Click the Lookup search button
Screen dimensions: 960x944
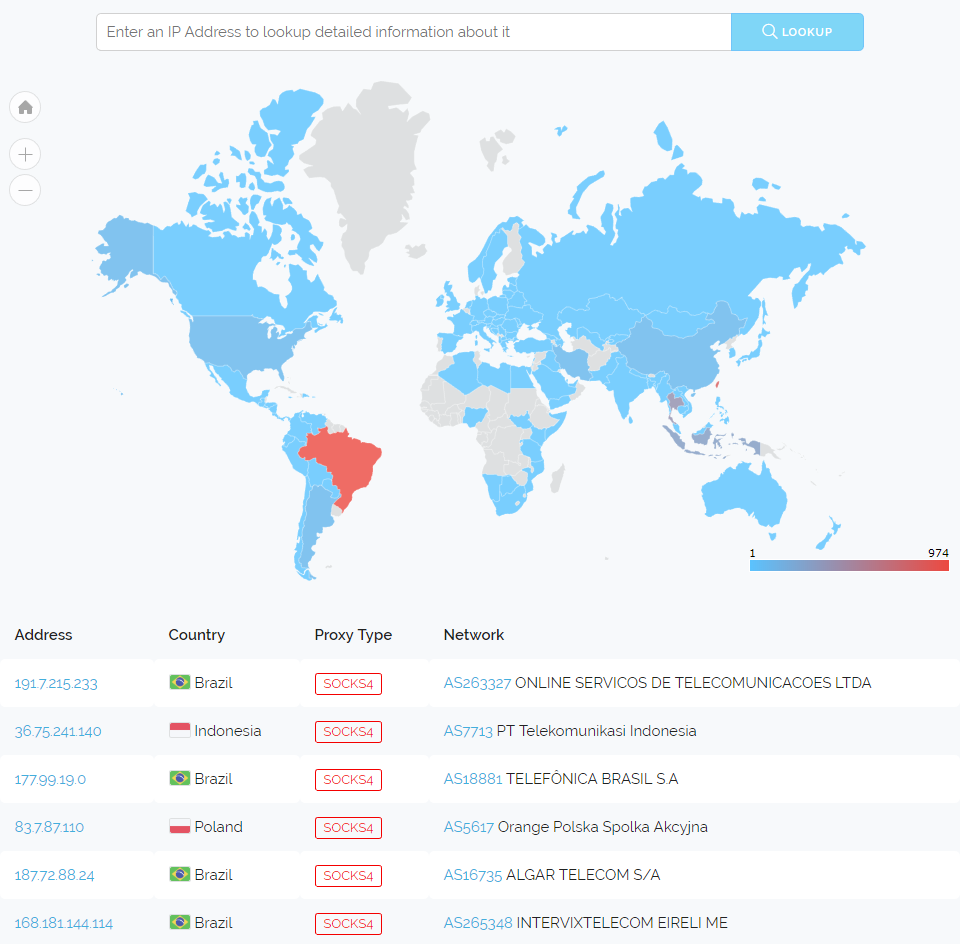pos(797,32)
